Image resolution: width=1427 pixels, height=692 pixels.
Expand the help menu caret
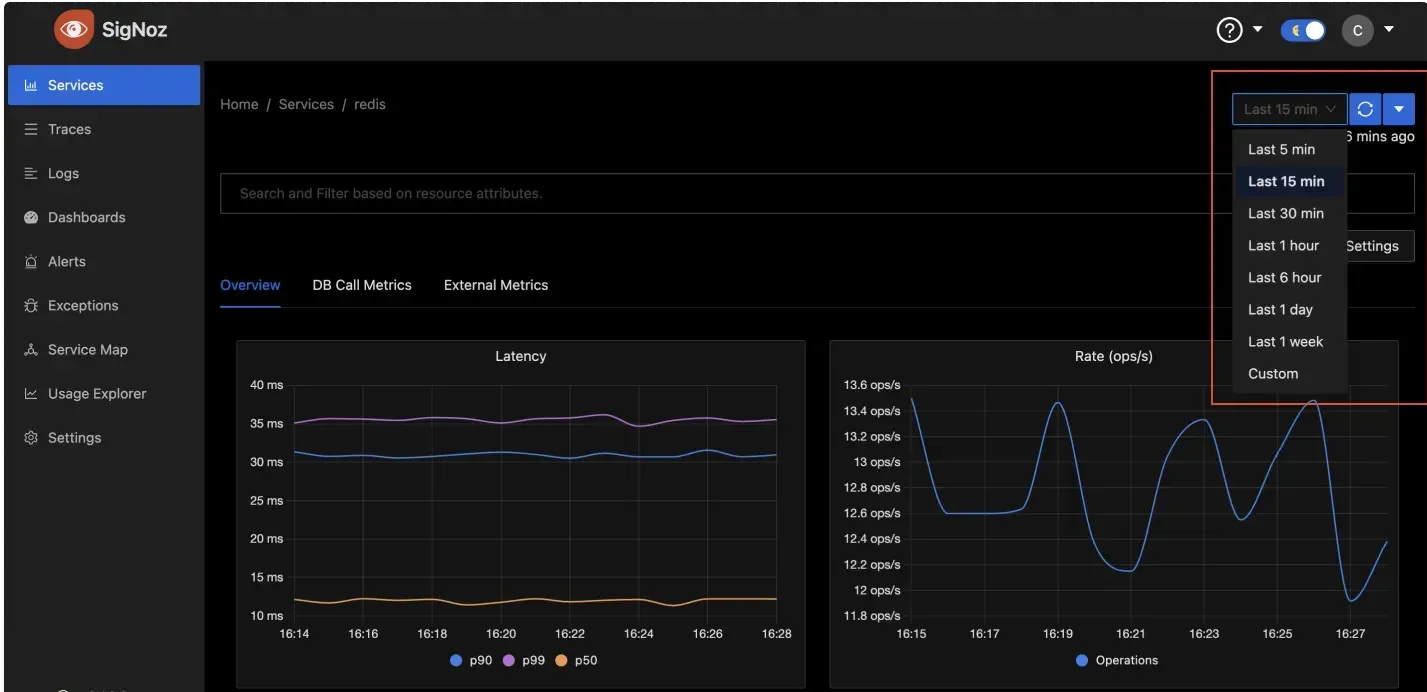point(1258,29)
